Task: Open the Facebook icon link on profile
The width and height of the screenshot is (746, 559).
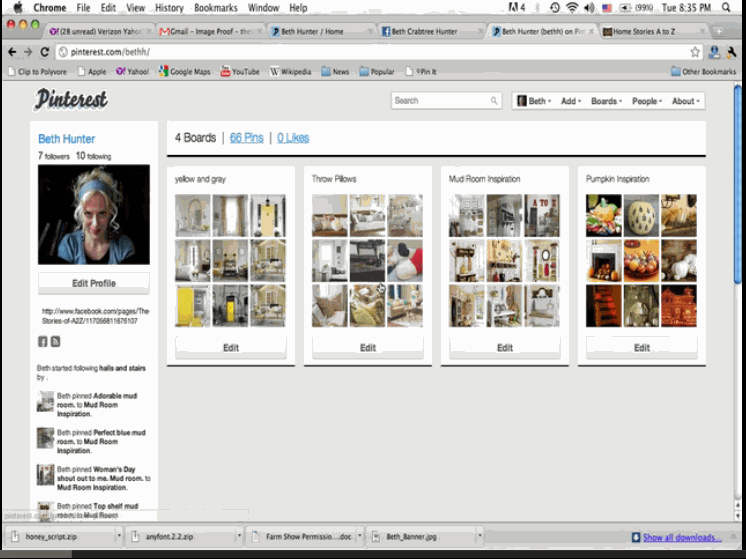Action: pyautogui.click(x=43, y=342)
